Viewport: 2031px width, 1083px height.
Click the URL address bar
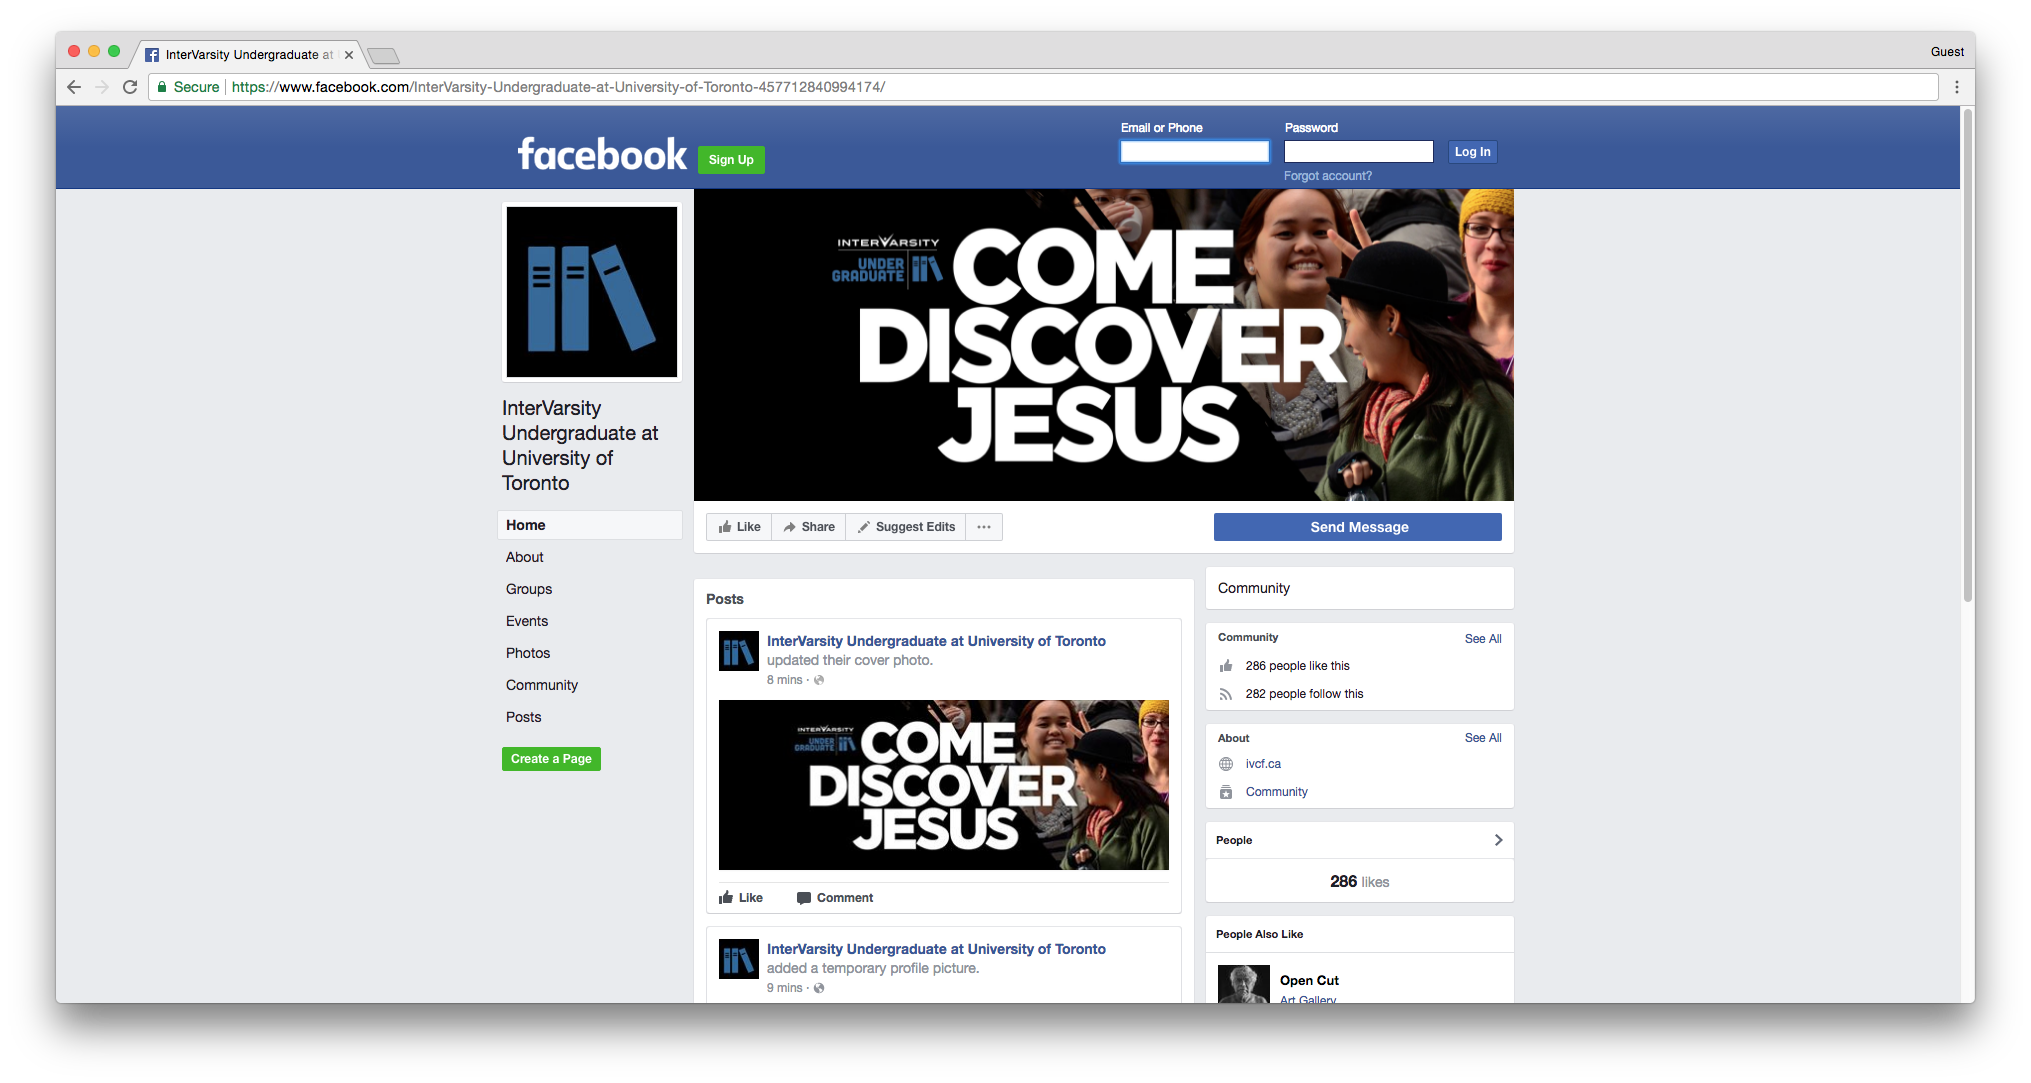pos(1043,87)
